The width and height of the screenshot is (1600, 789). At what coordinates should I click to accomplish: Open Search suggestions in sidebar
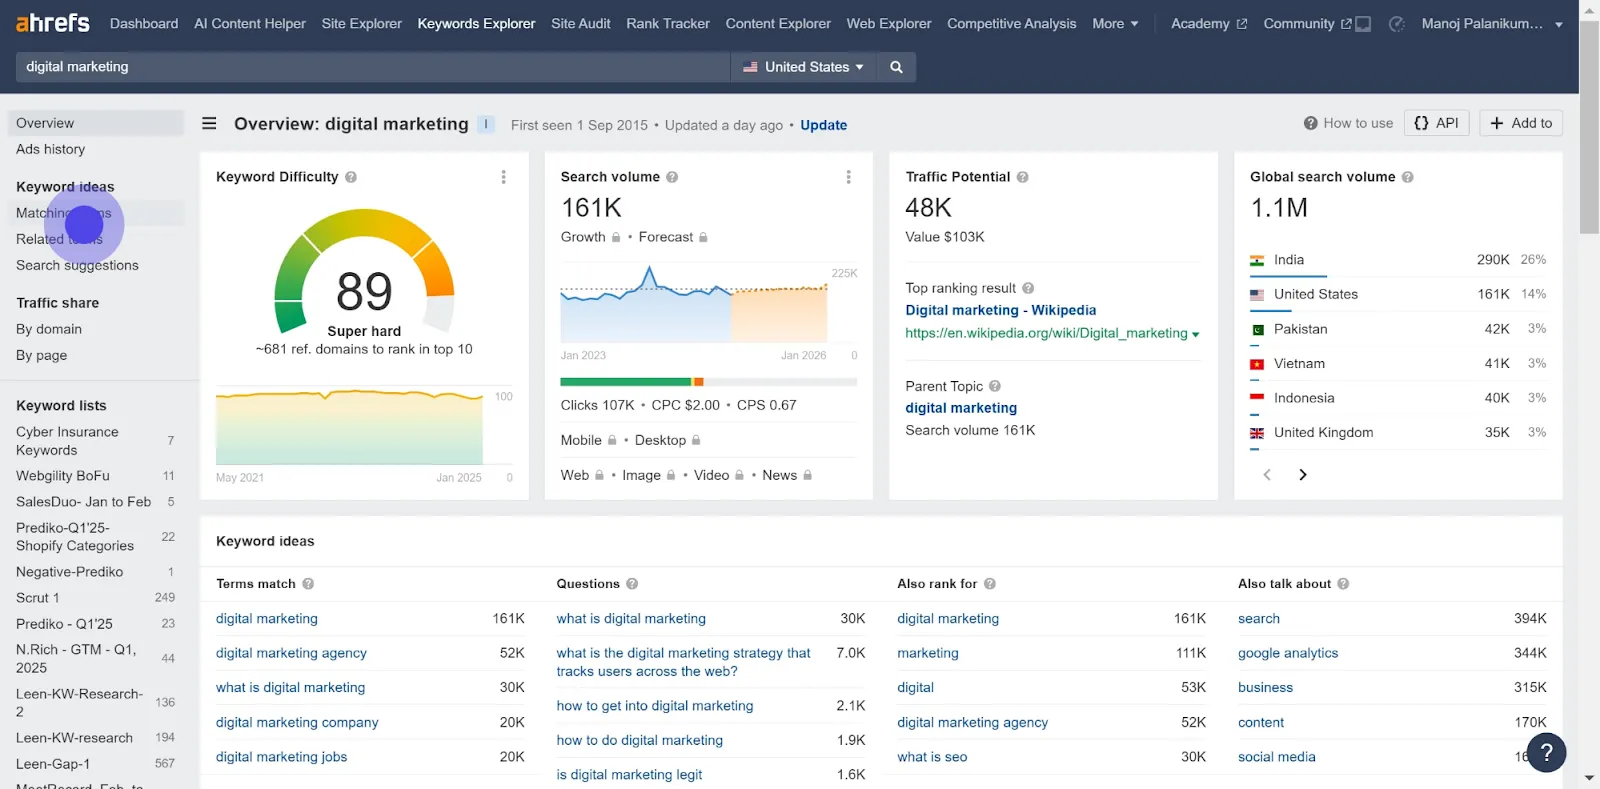coord(77,265)
